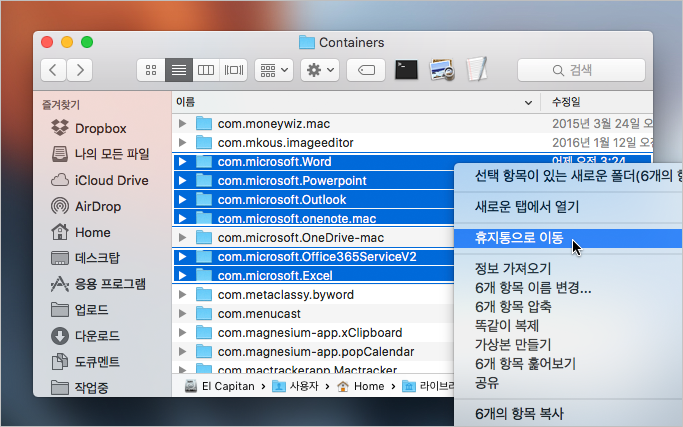The image size is (683, 427).
Task: Choose 가상본 만들기 from context menu
Action: [568, 345]
